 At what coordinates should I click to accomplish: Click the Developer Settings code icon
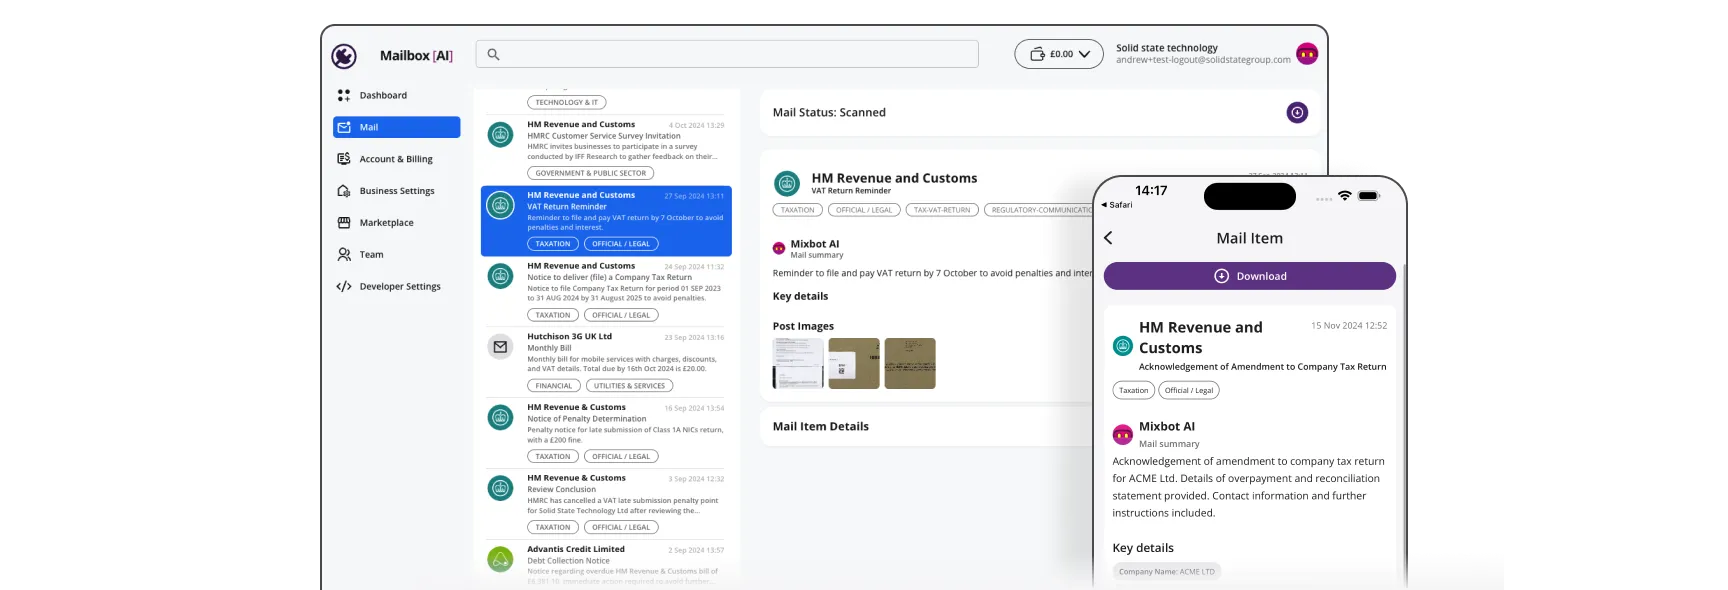(344, 287)
